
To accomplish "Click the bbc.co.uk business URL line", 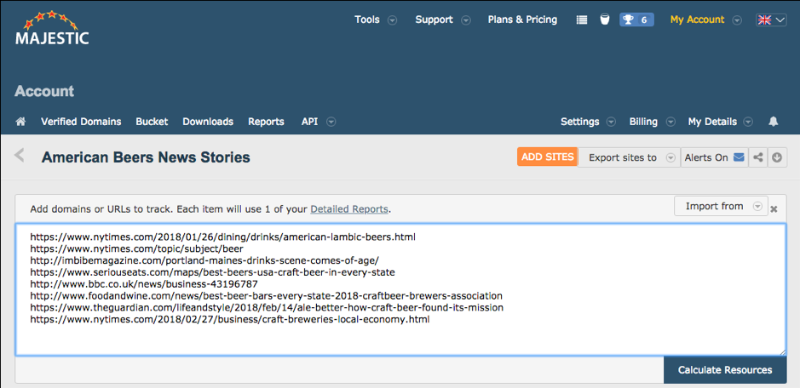I will coord(144,284).
